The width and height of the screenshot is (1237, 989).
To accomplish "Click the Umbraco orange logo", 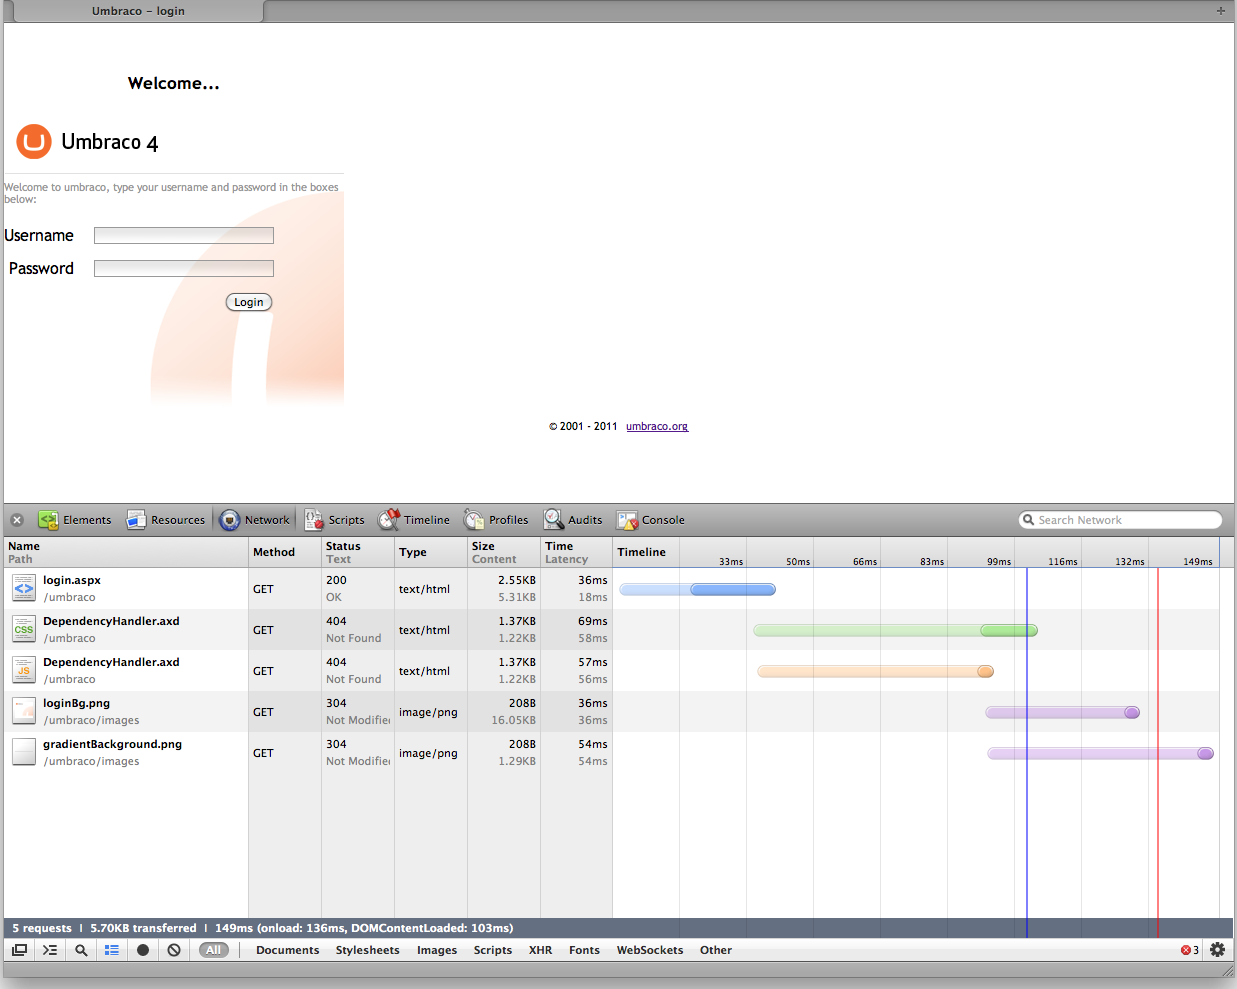I will point(34,142).
